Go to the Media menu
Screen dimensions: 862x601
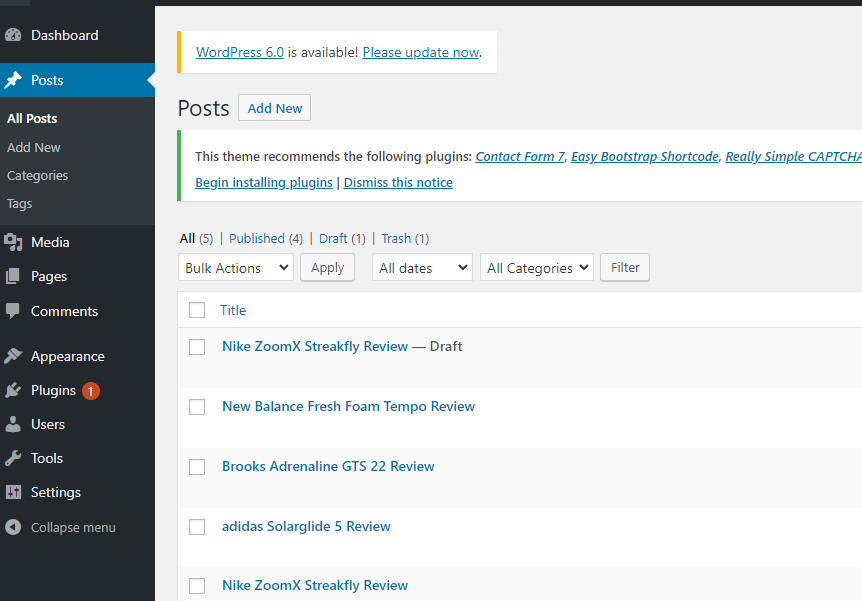point(50,242)
